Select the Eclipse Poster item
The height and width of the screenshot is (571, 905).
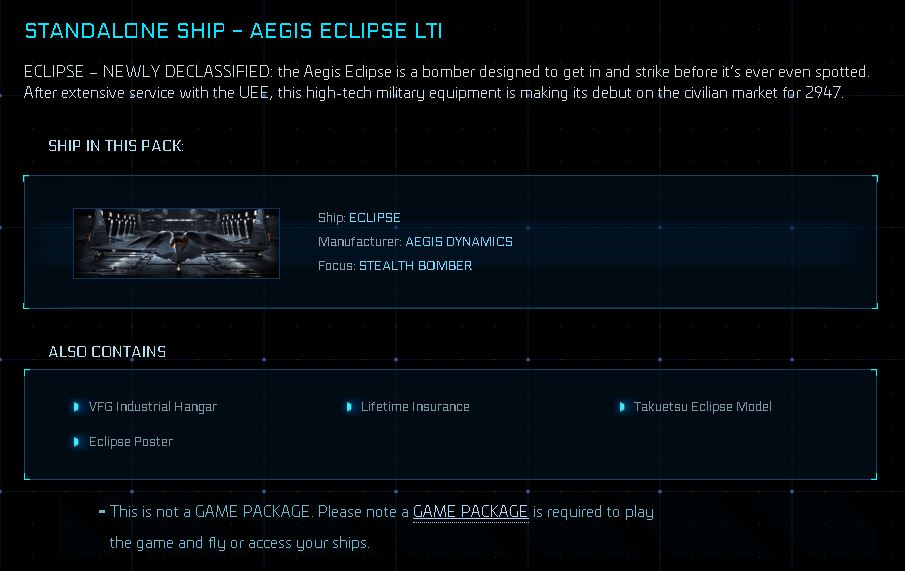click(x=131, y=442)
